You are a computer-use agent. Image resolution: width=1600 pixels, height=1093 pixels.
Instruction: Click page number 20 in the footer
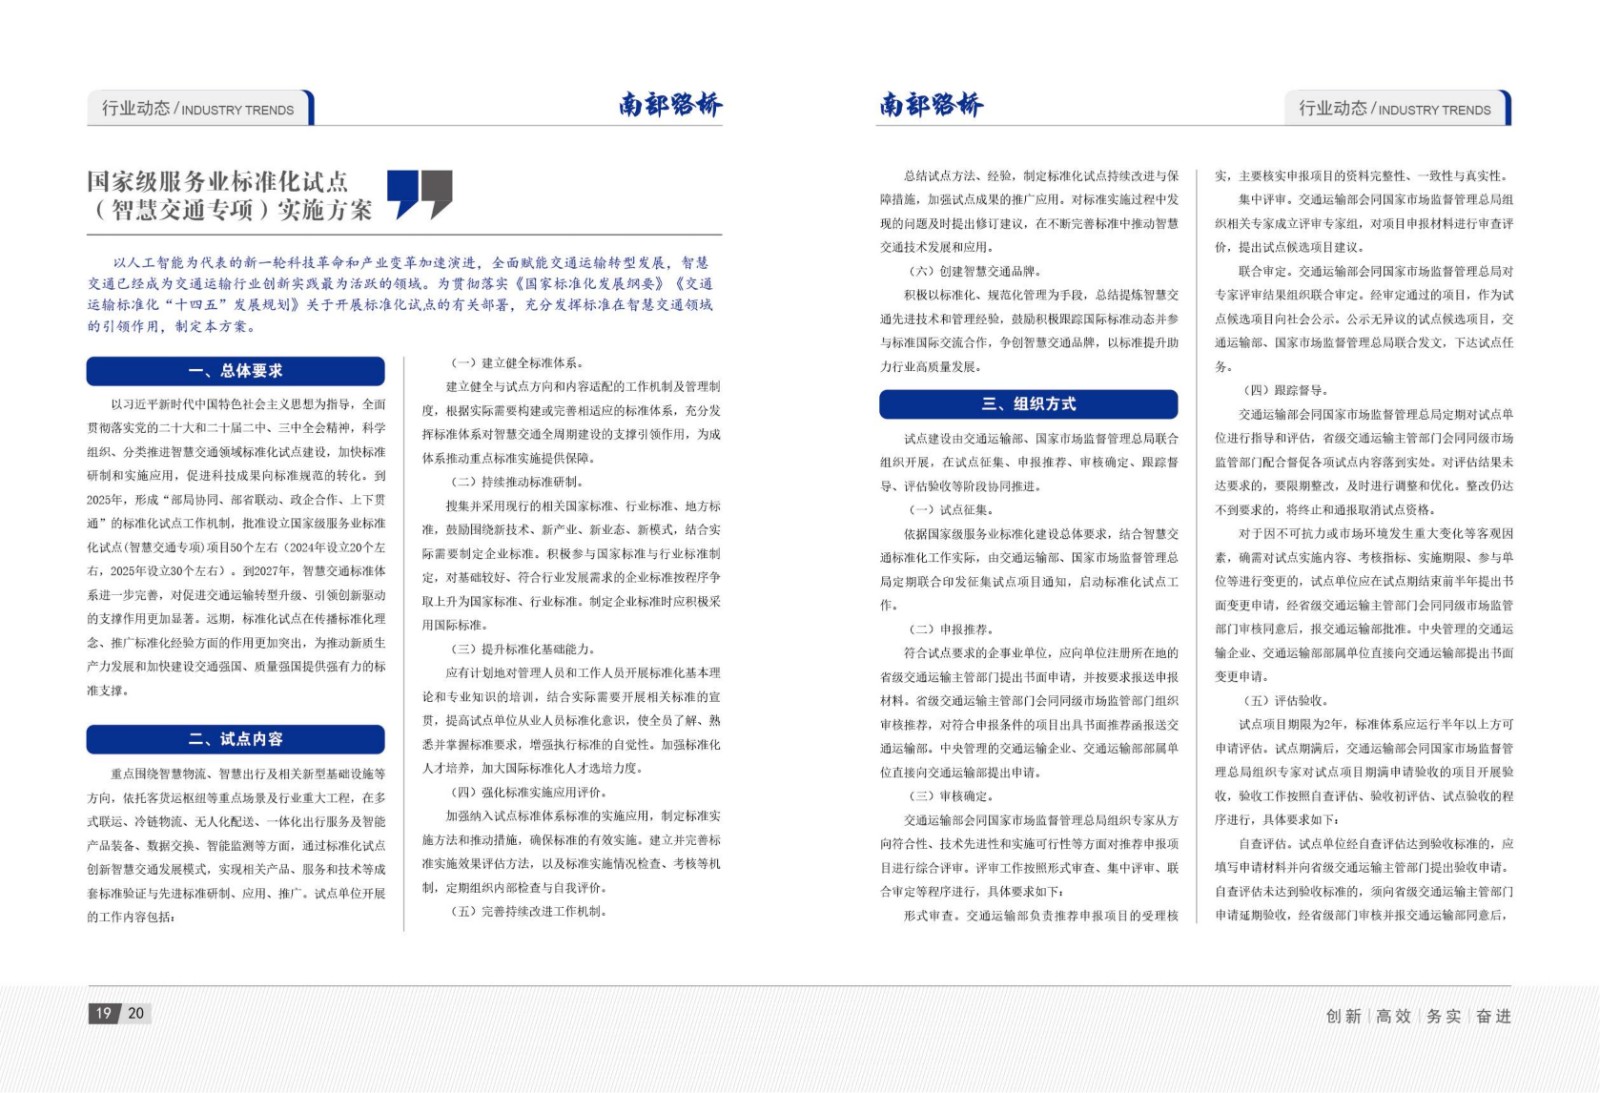click(136, 1013)
